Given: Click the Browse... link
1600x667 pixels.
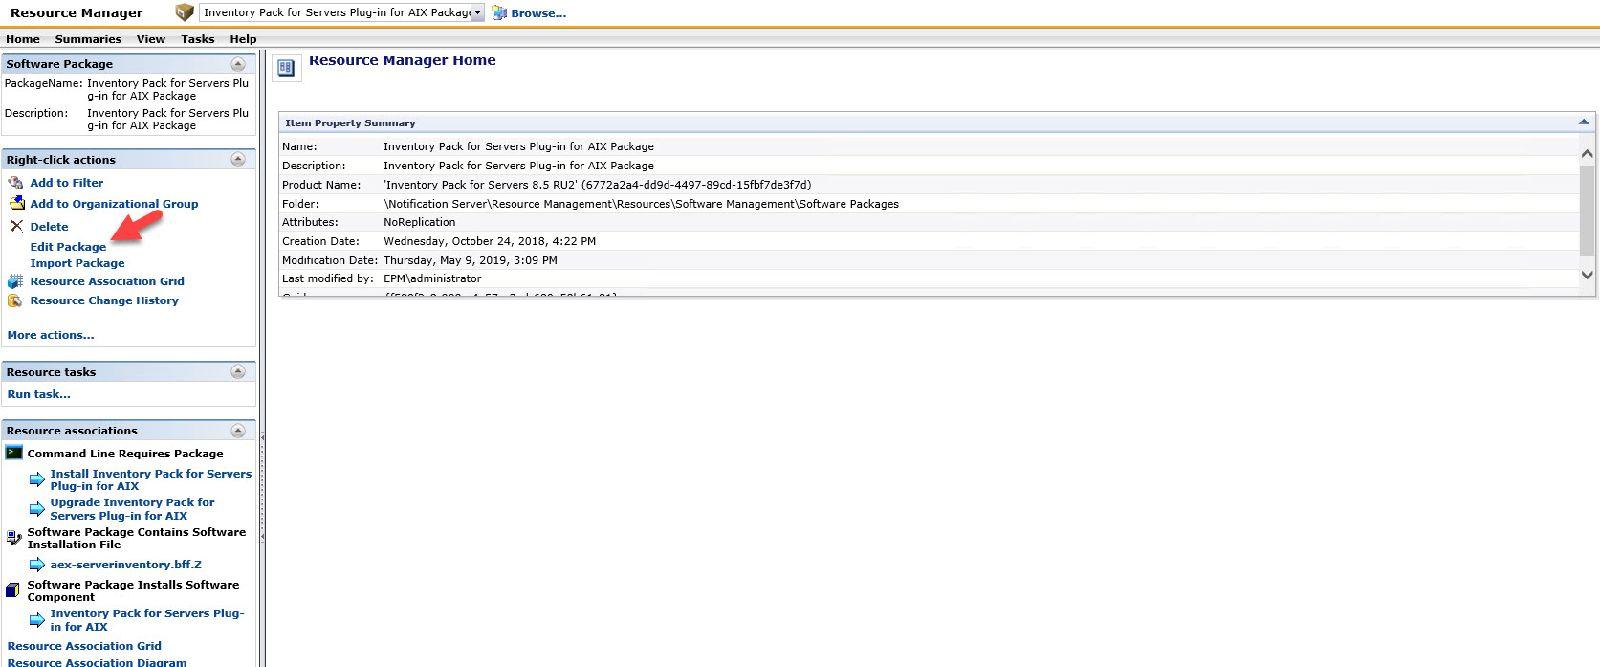Looking at the screenshot, I should [538, 13].
